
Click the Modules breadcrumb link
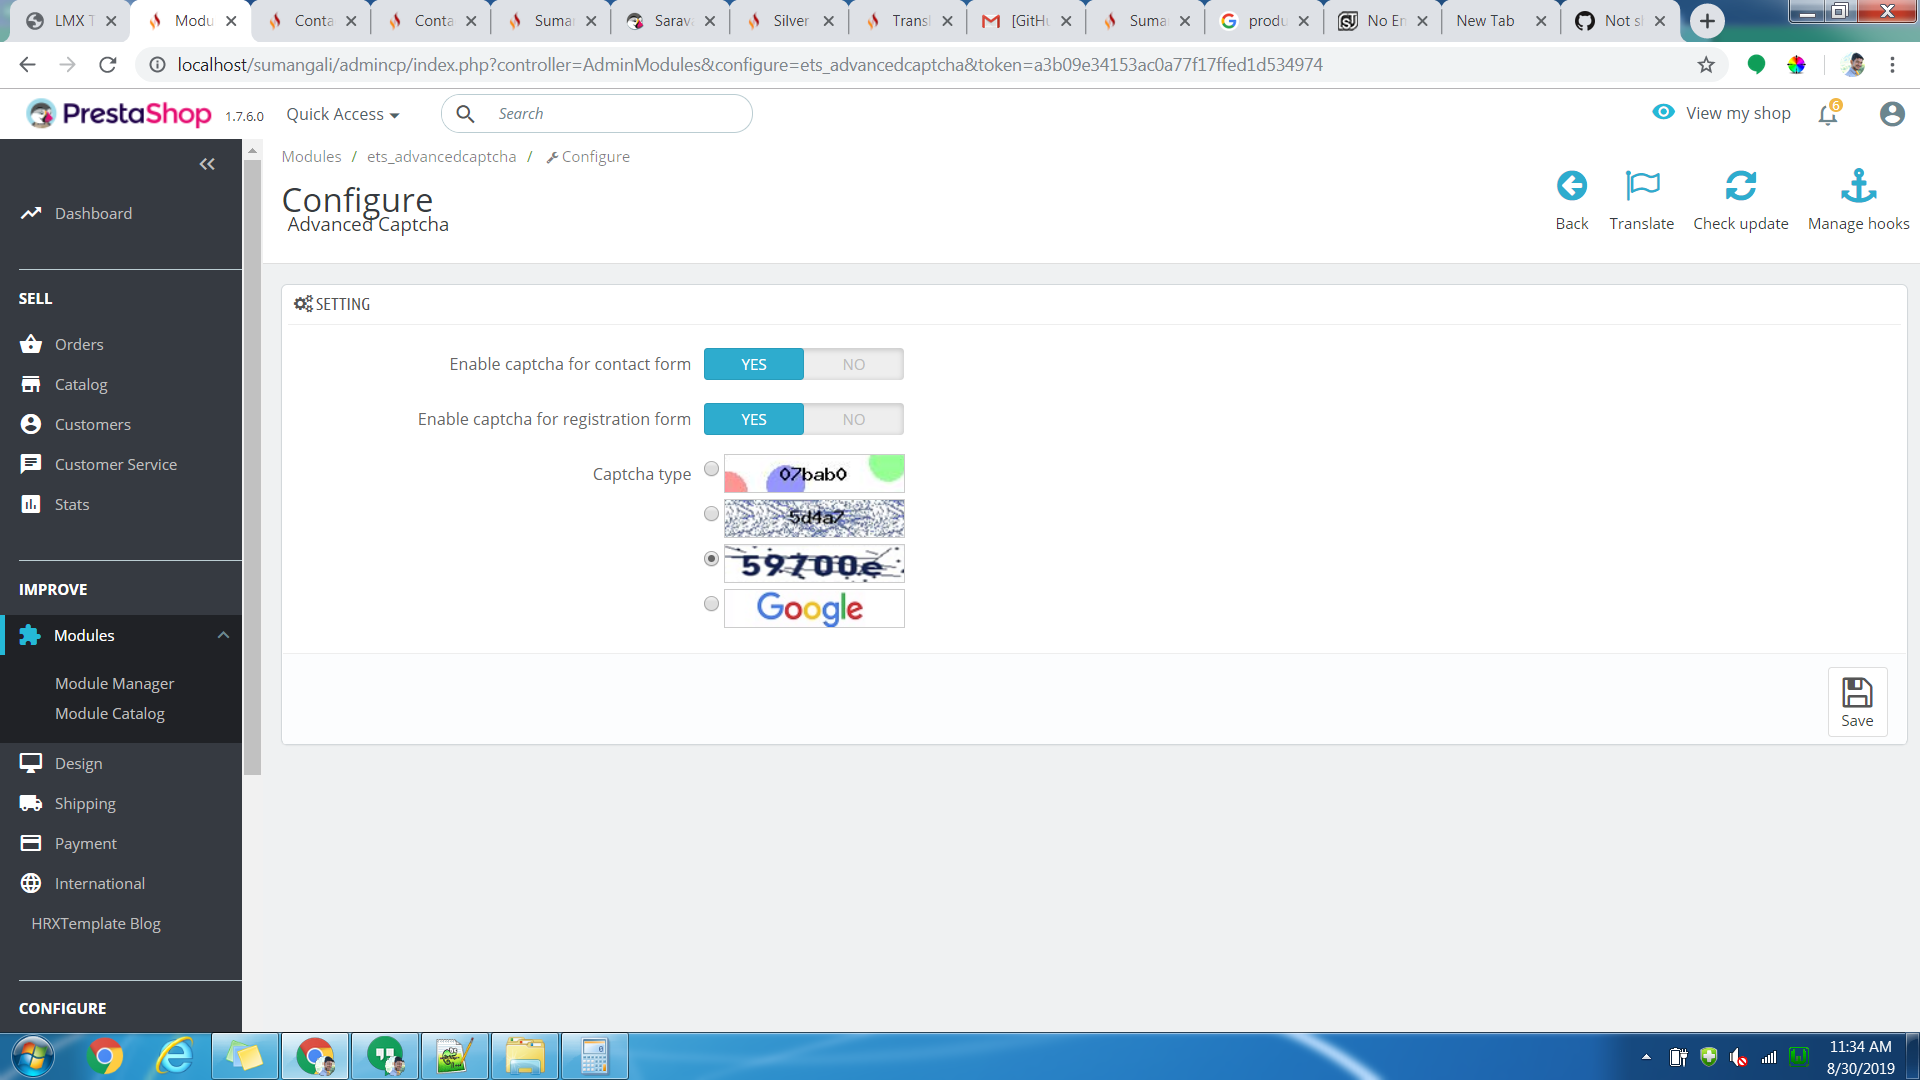pos(311,156)
